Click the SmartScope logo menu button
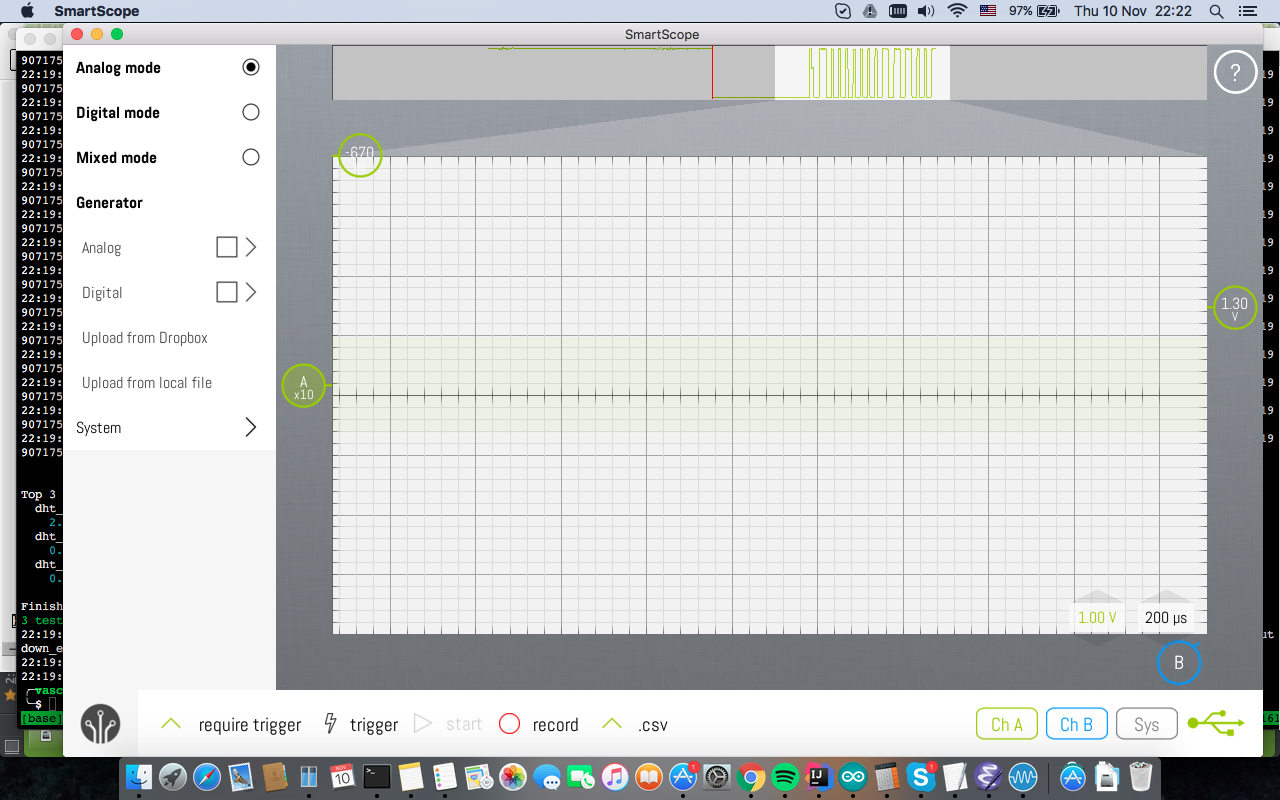The height and width of the screenshot is (800, 1280). pyautogui.click(x=101, y=724)
